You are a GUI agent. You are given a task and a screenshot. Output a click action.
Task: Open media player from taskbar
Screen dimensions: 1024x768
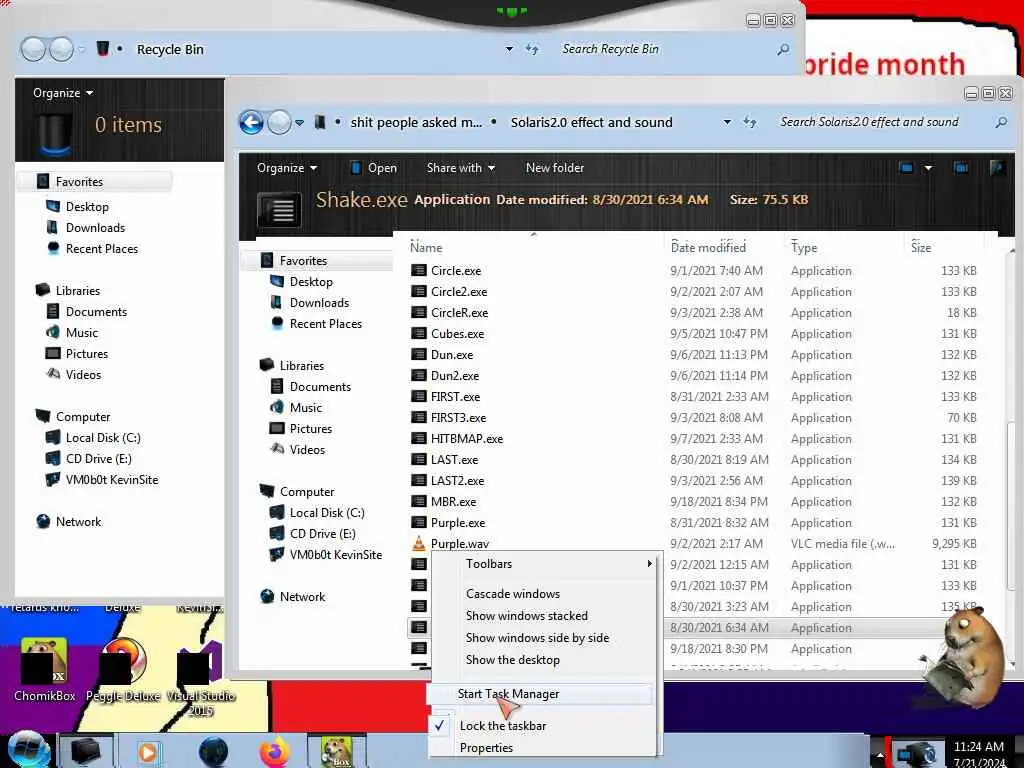[x=148, y=752]
